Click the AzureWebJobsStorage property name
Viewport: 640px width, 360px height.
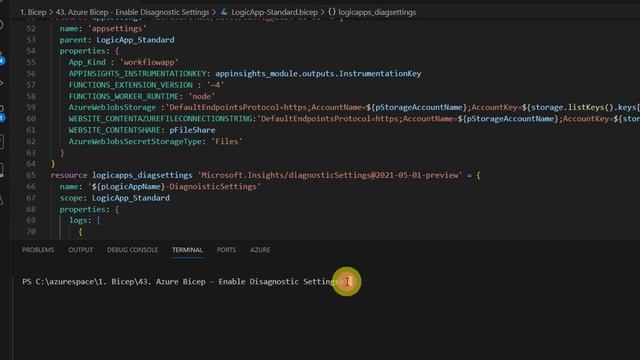coord(112,107)
